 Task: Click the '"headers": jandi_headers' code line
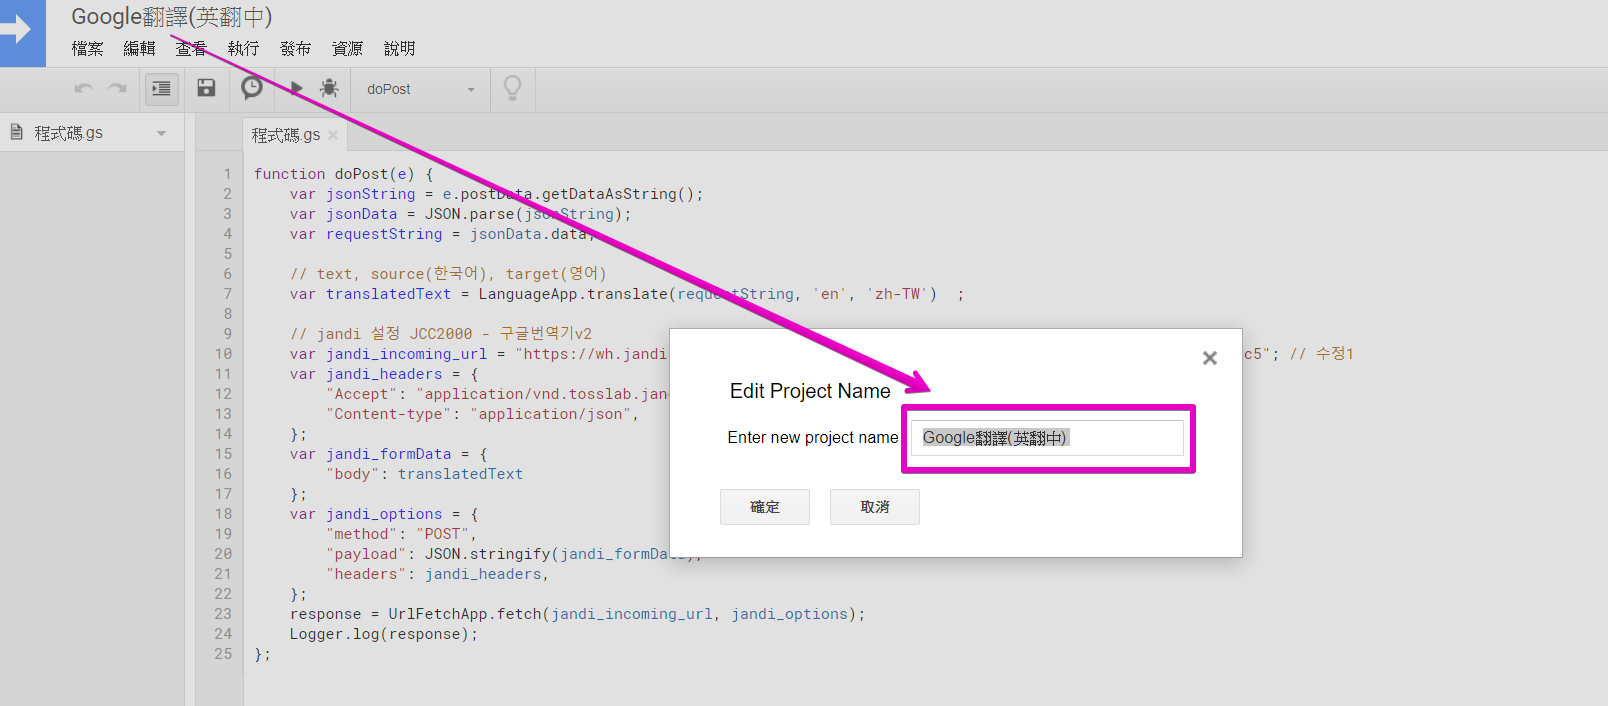click(437, 574)
